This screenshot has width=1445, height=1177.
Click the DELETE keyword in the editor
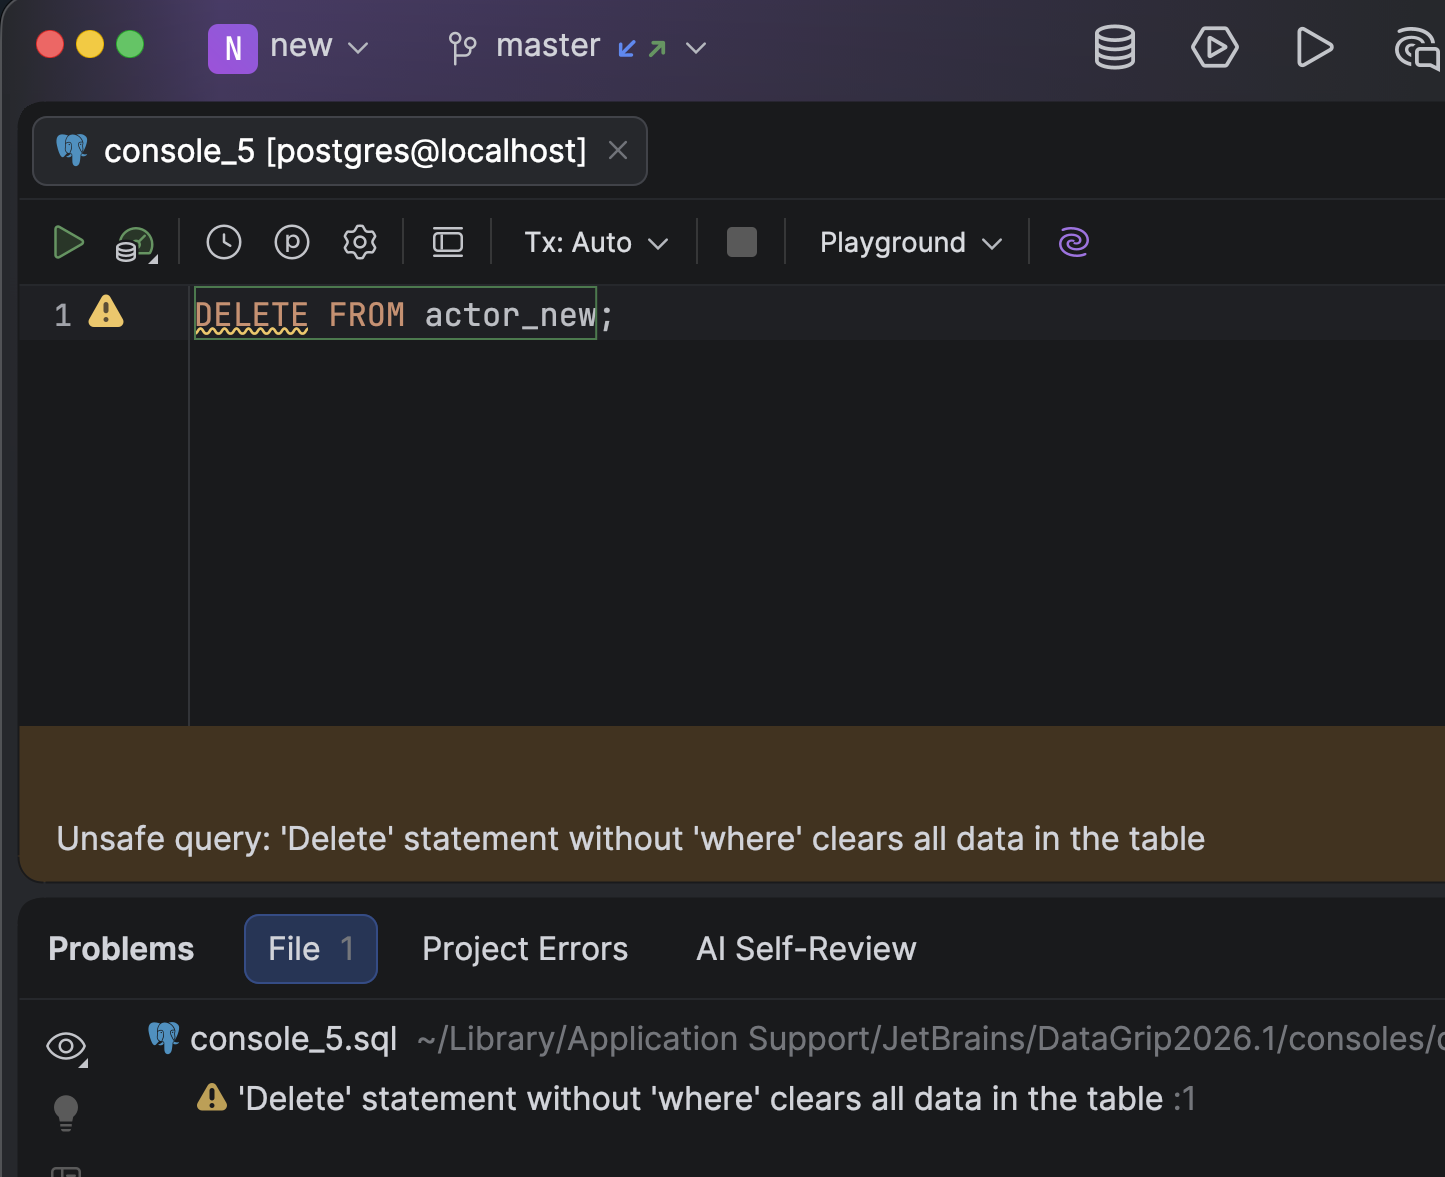(251, 315)
